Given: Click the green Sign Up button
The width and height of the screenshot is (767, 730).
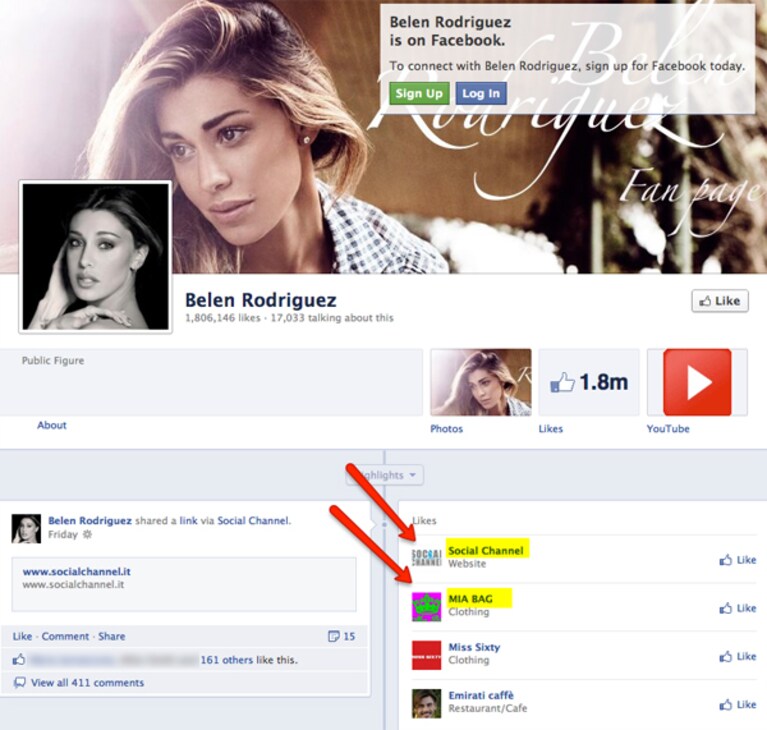Looking at the screenshot, I should (419, 93).
